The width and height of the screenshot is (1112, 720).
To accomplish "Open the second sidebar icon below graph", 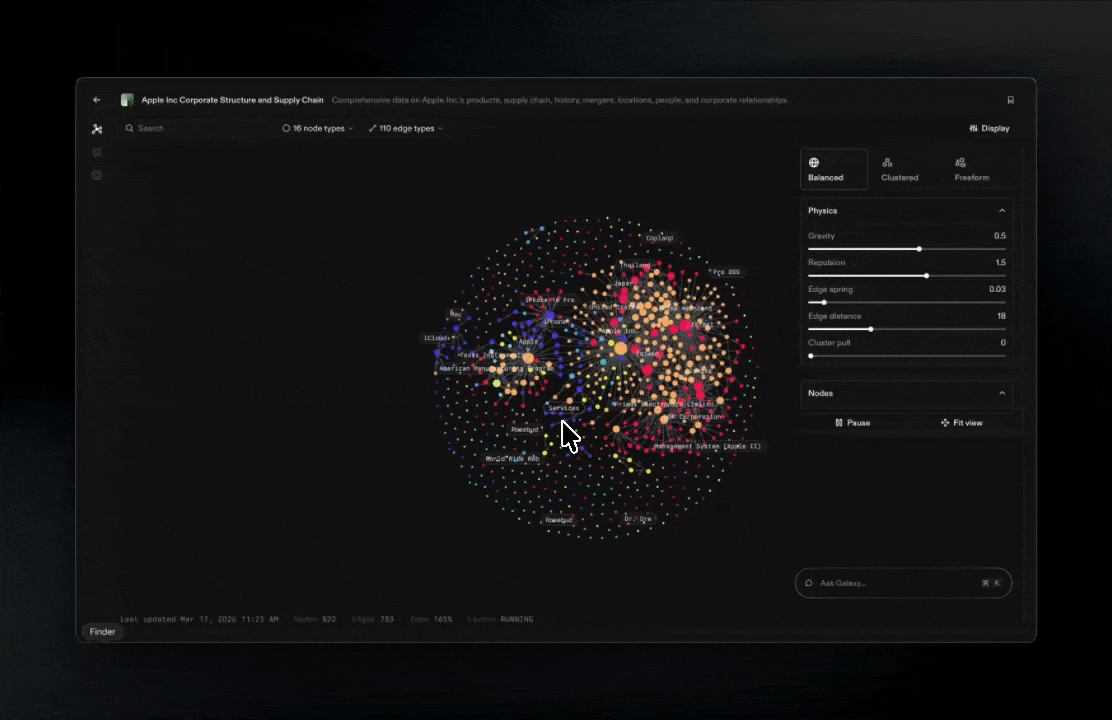I will [97, 153].
